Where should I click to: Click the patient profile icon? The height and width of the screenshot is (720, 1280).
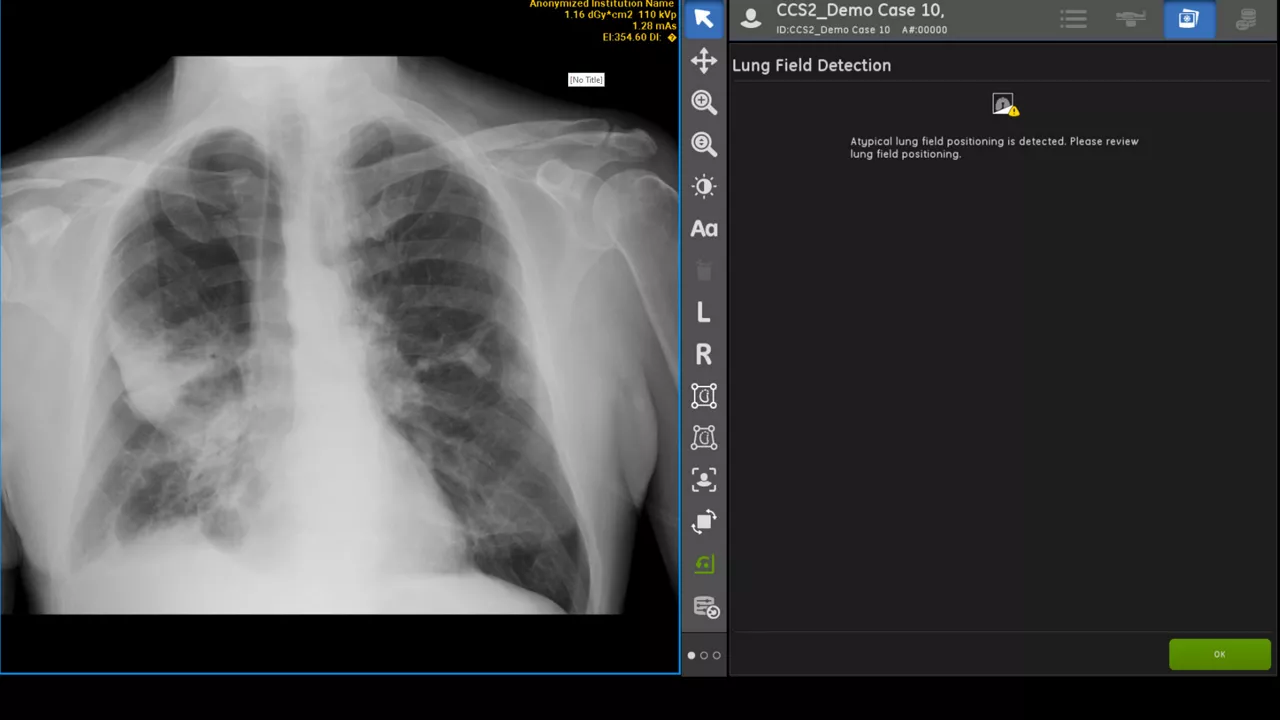coord(751,17)
